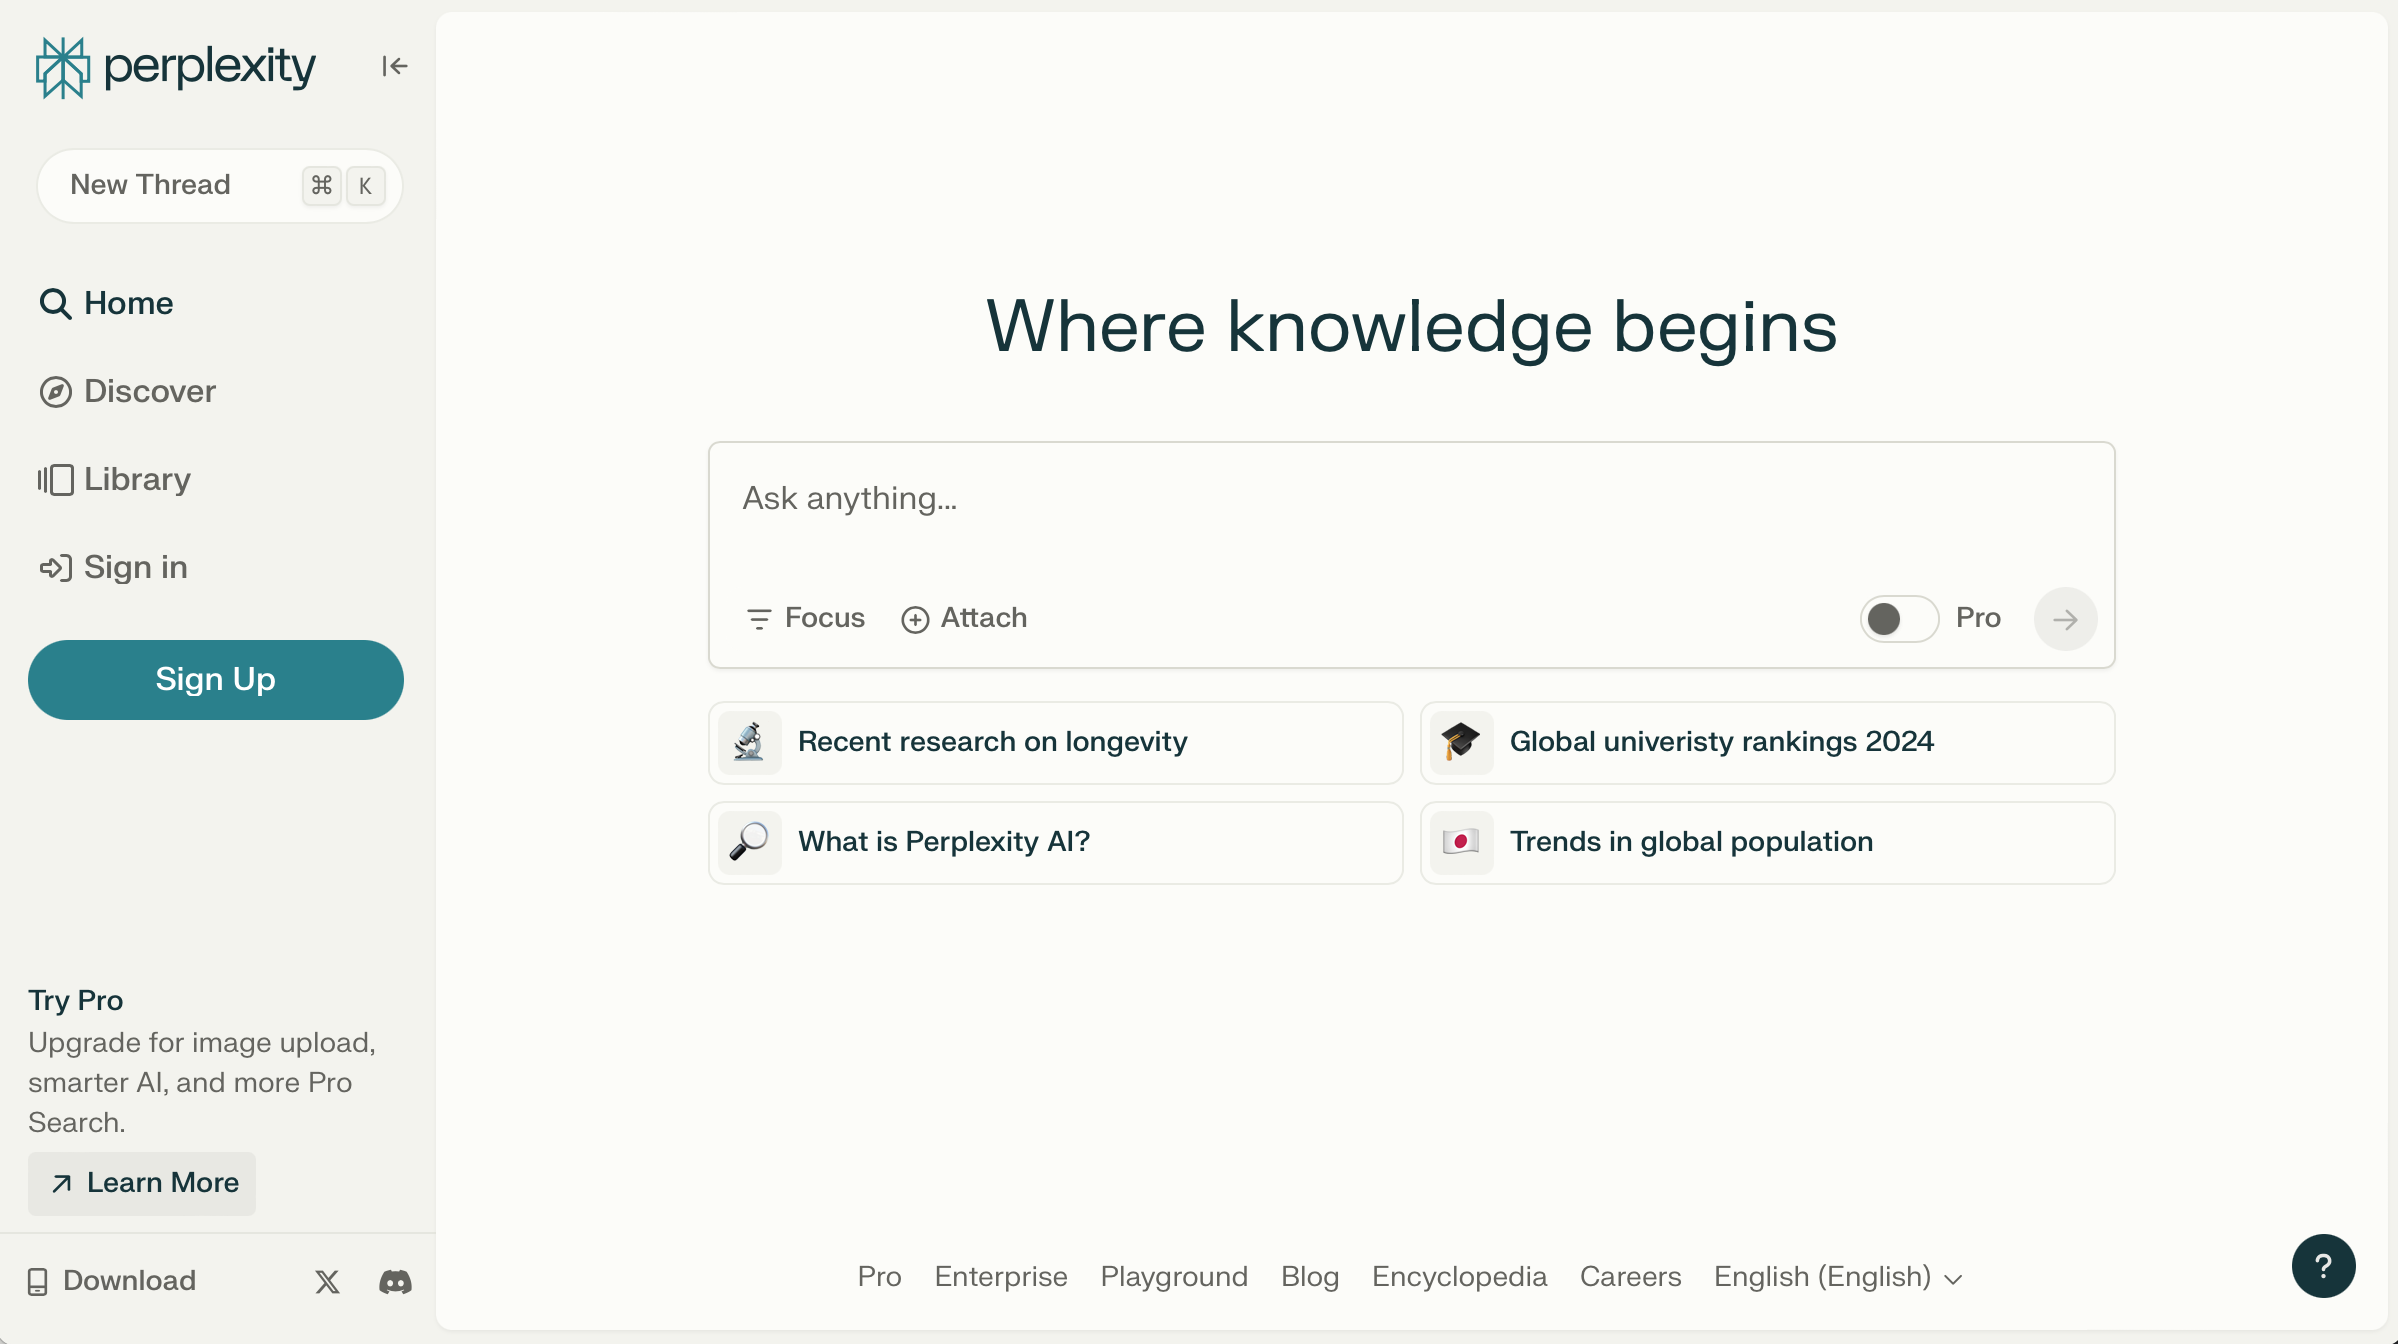Select Trends in global population suggestion
This screenshot has width=2398, height=1344.
pos(1767,843)
